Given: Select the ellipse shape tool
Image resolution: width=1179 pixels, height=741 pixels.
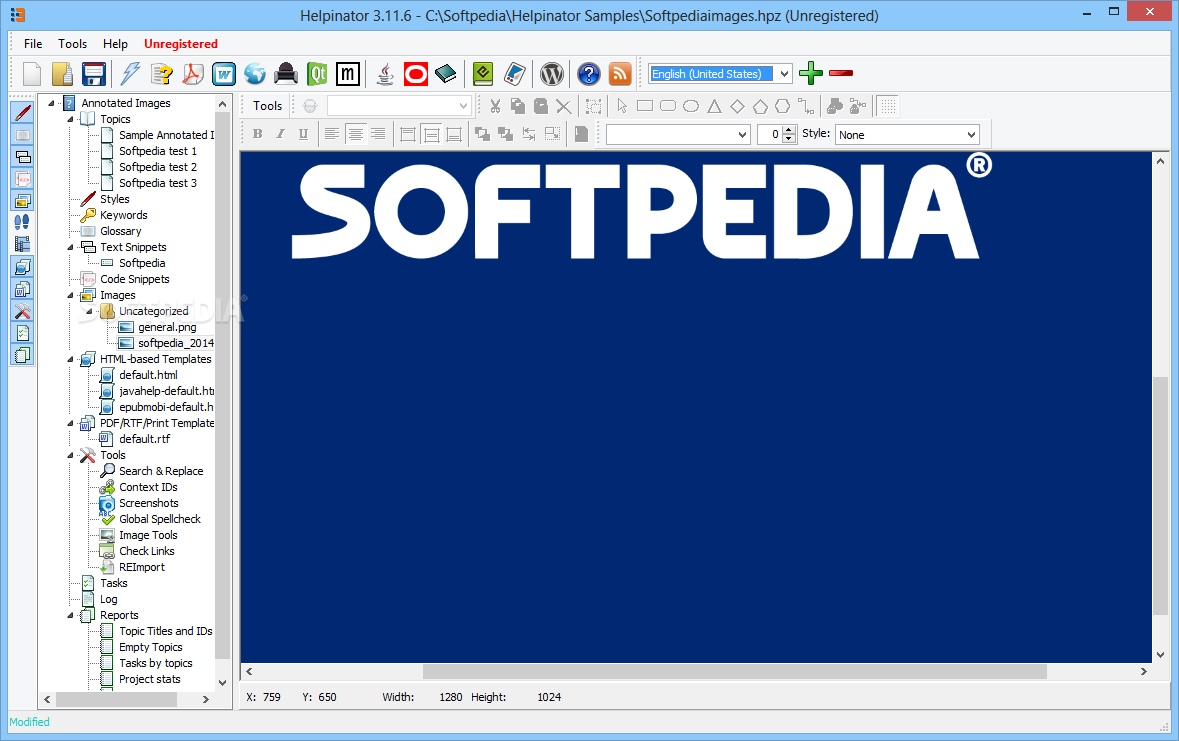Looking at the screenshot, I should pyautogui.click(x=691, y=106).
